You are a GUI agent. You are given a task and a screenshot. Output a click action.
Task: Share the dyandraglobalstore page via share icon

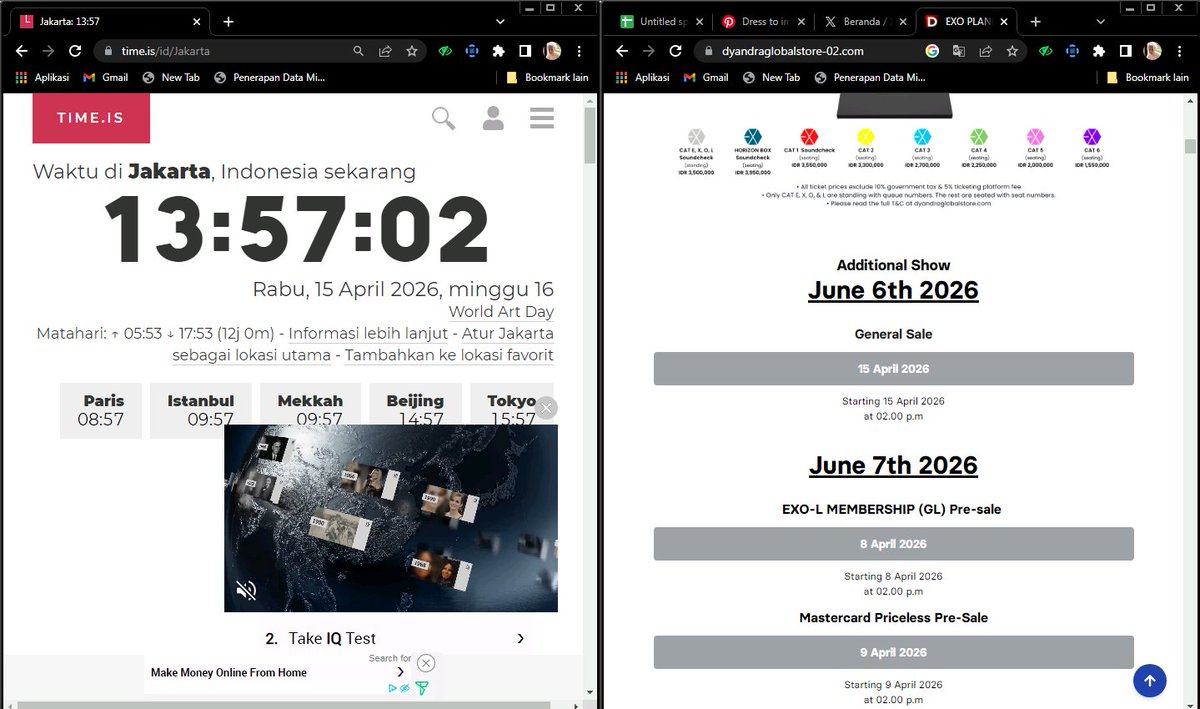[x=985, y=50]
